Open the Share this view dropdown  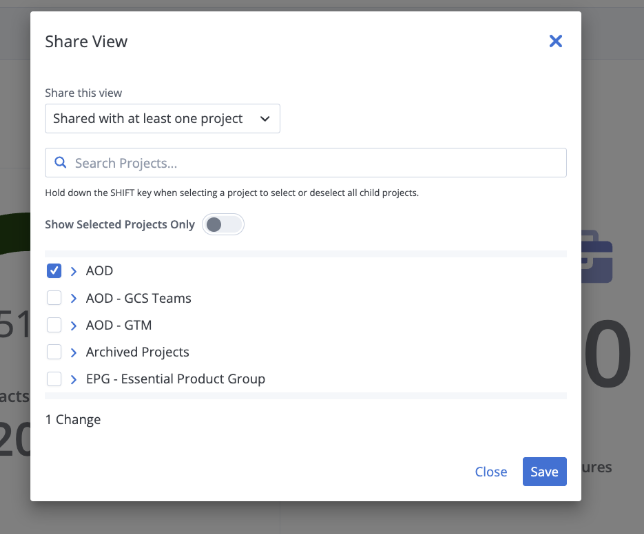(162, 119)
